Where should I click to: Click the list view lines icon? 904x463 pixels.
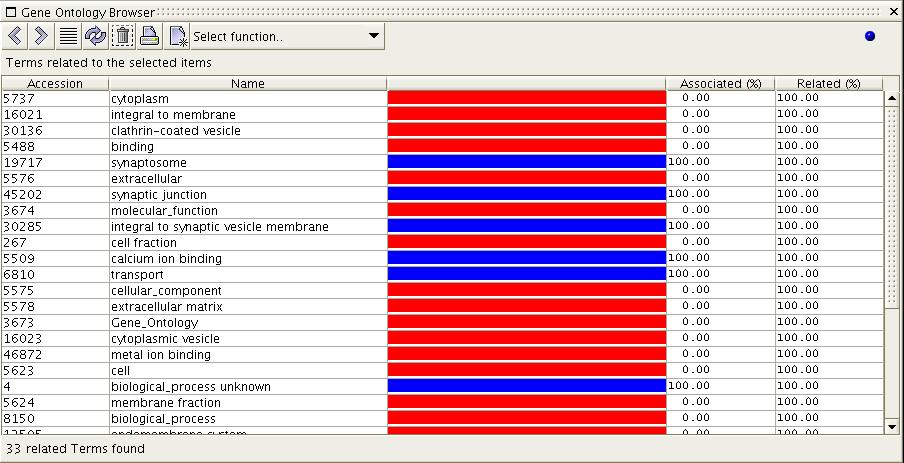(x=69, y=36)
